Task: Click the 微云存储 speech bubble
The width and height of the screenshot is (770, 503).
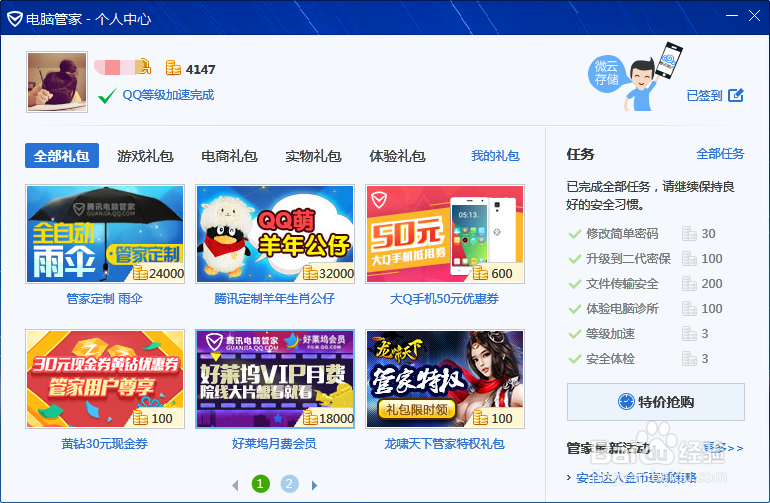Action: tap(606, 73)
